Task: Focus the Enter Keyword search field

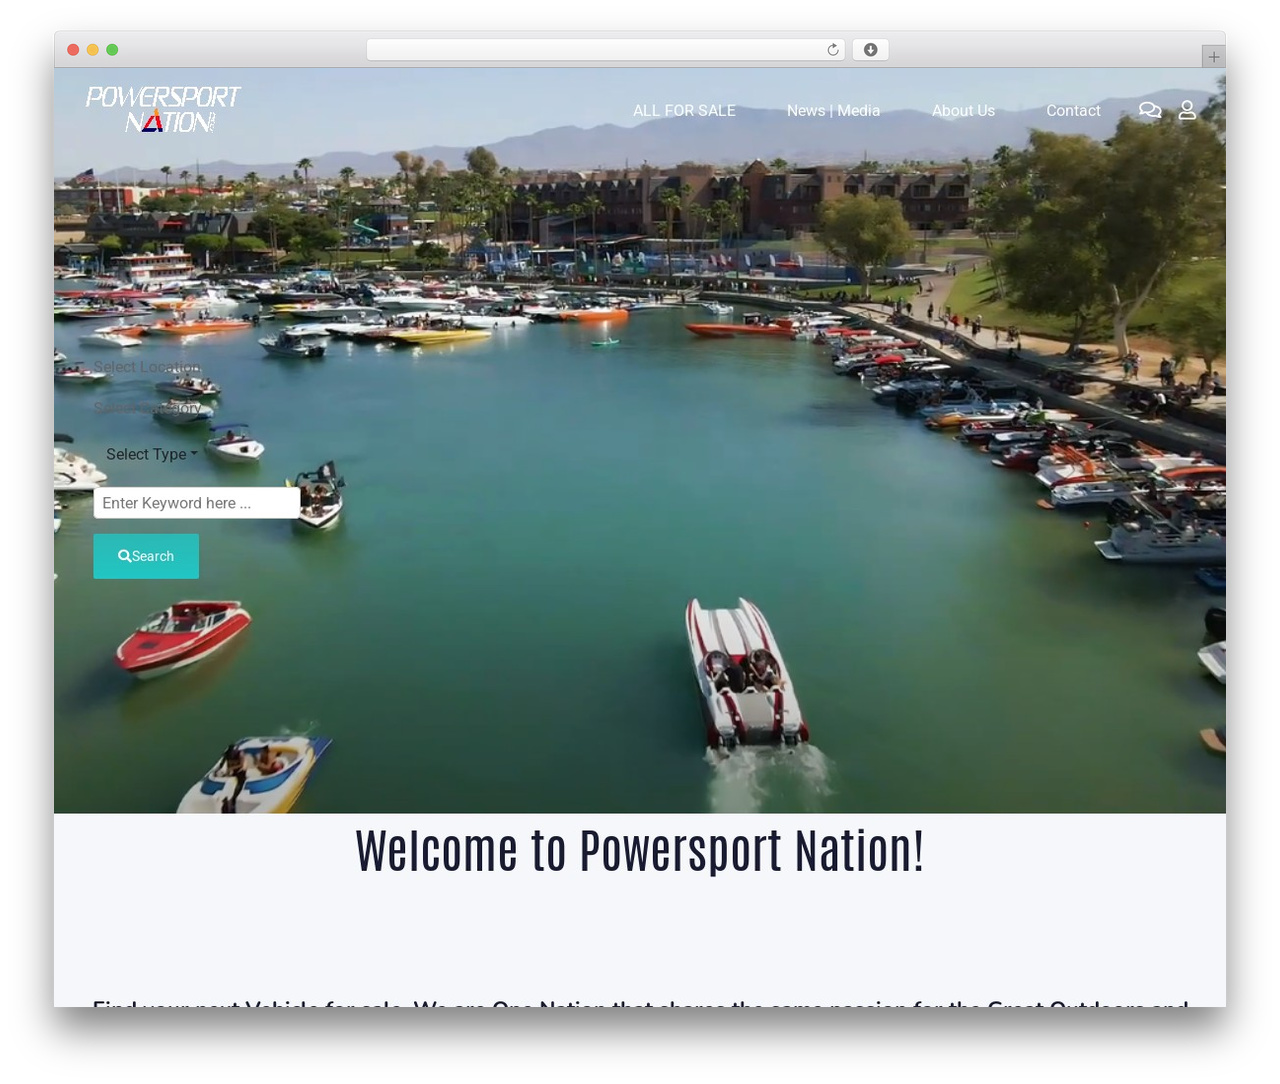Action: point(197,503)
